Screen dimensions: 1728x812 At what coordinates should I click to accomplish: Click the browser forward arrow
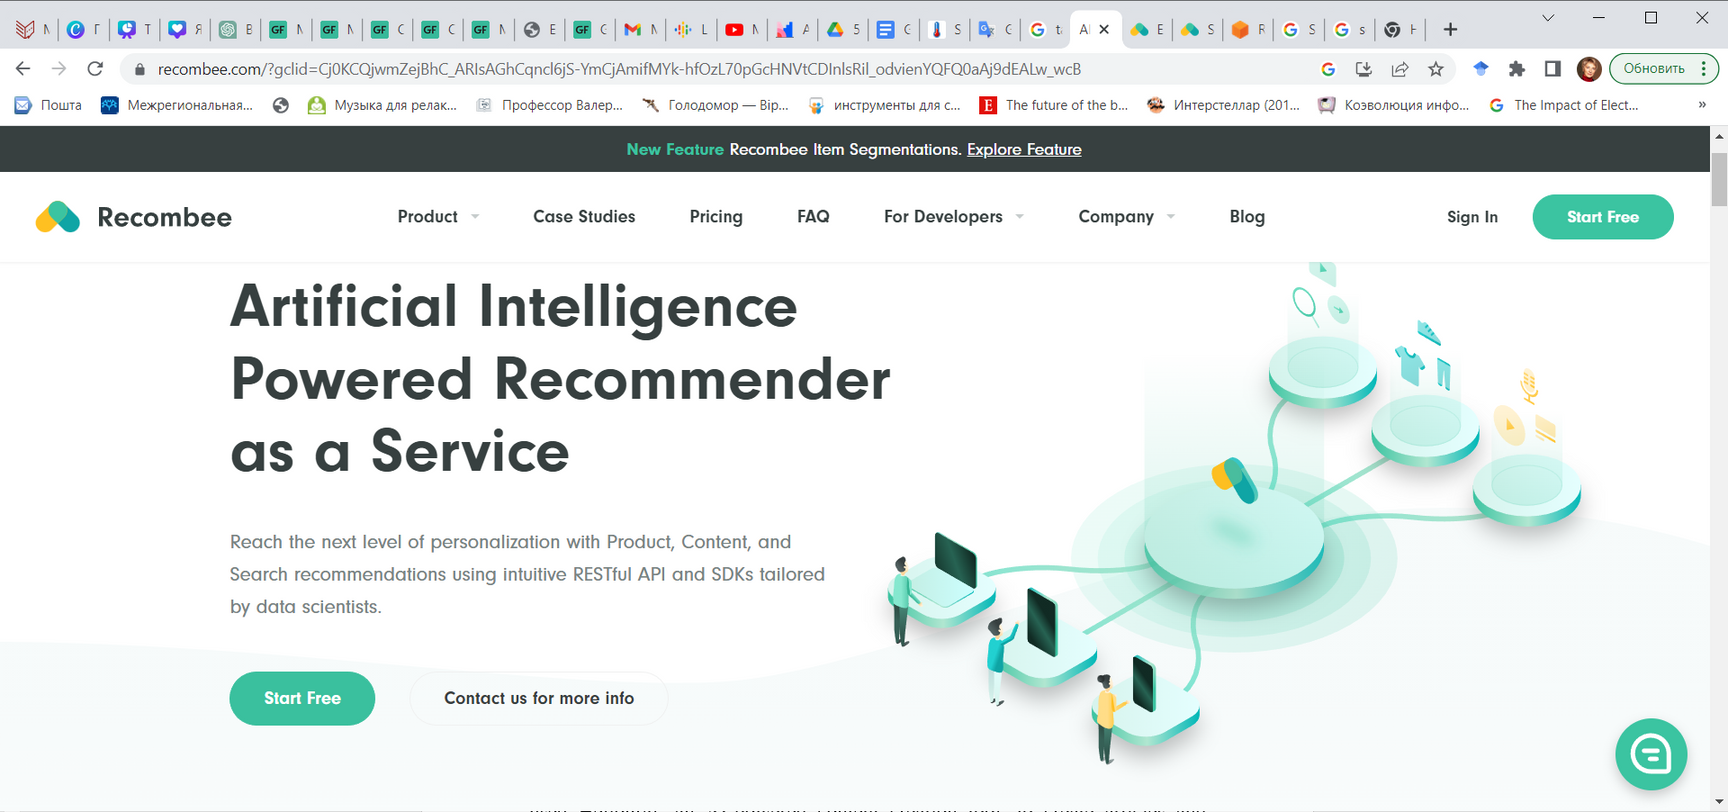pyautogui.click(x=59, y=69)
